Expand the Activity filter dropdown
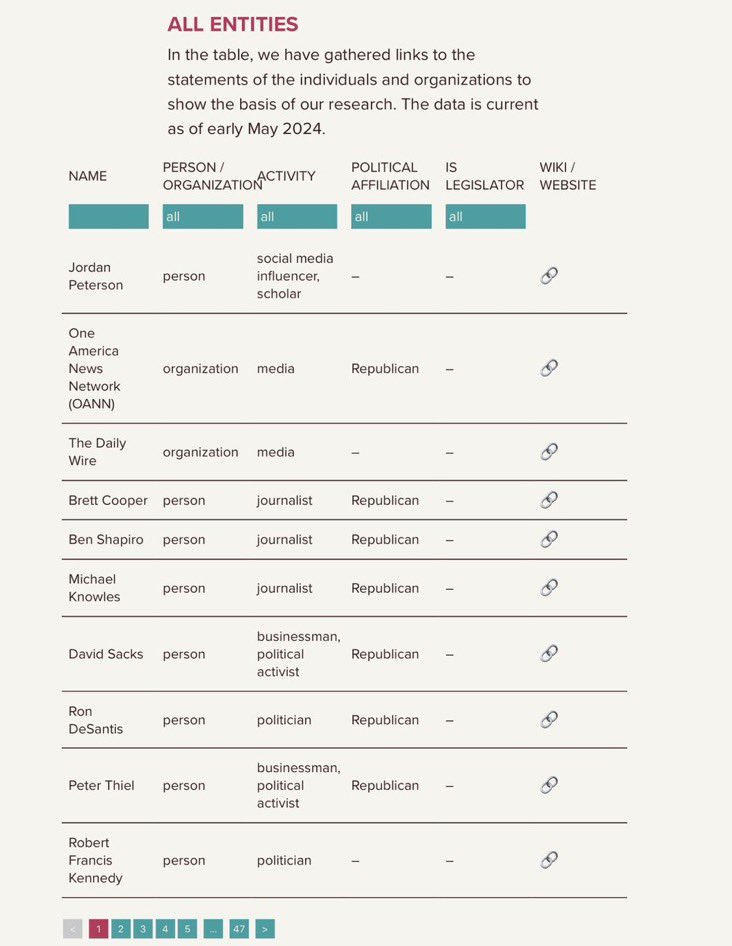Viewport: 732px width, 946px height. pos(297,217)
